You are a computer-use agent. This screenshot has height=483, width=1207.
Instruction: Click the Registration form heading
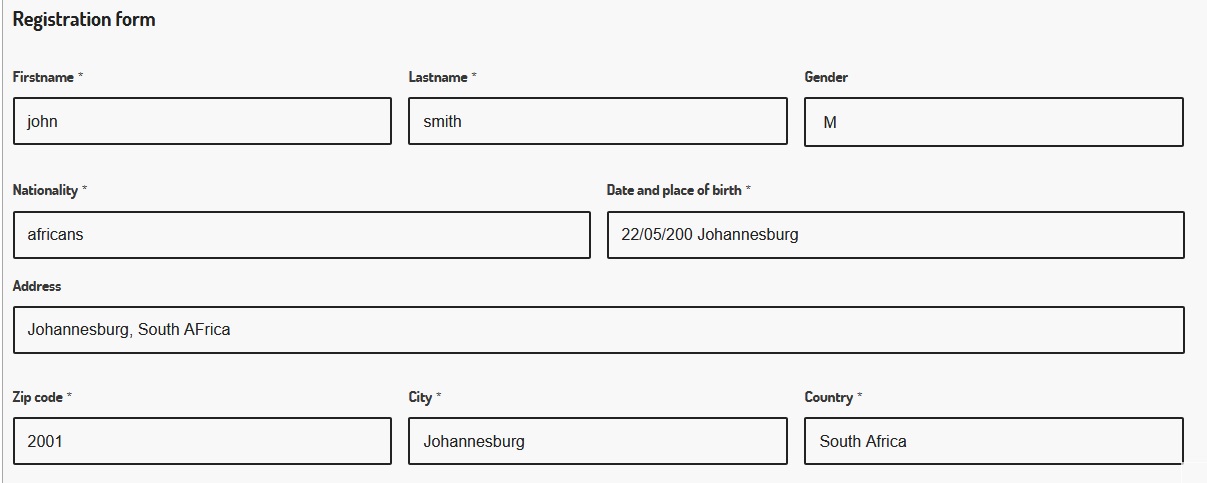point(84,20)
